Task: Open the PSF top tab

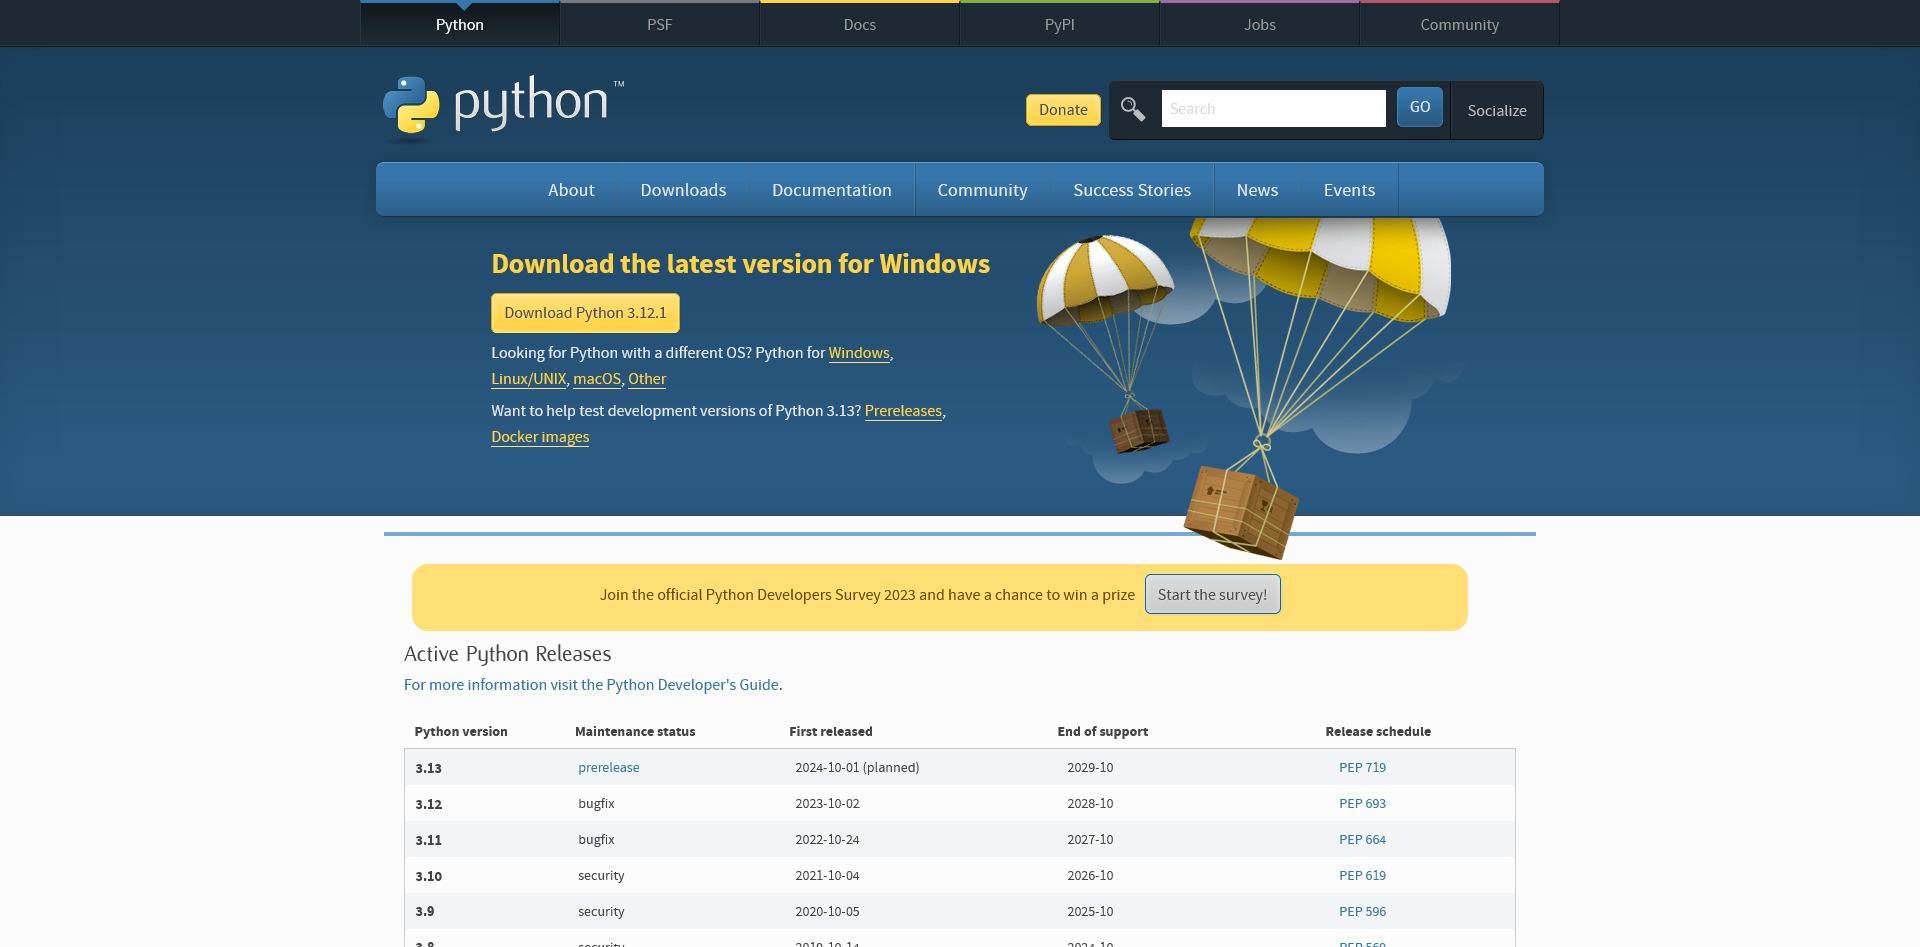Action: coord(660,24)
